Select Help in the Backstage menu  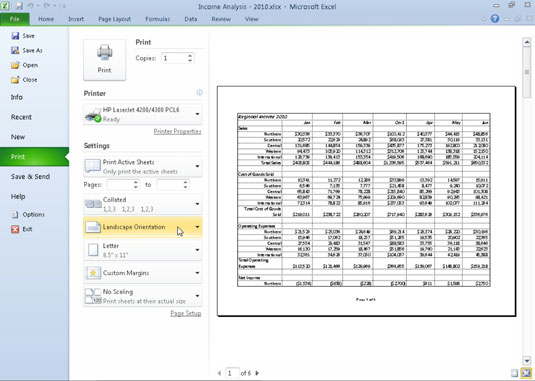tap(34, 196)
